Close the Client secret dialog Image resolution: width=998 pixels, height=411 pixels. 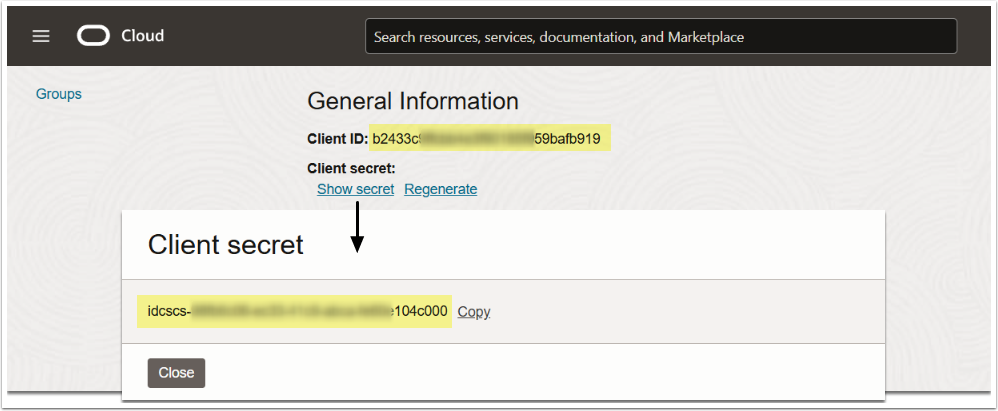click(x=176, y=372)
